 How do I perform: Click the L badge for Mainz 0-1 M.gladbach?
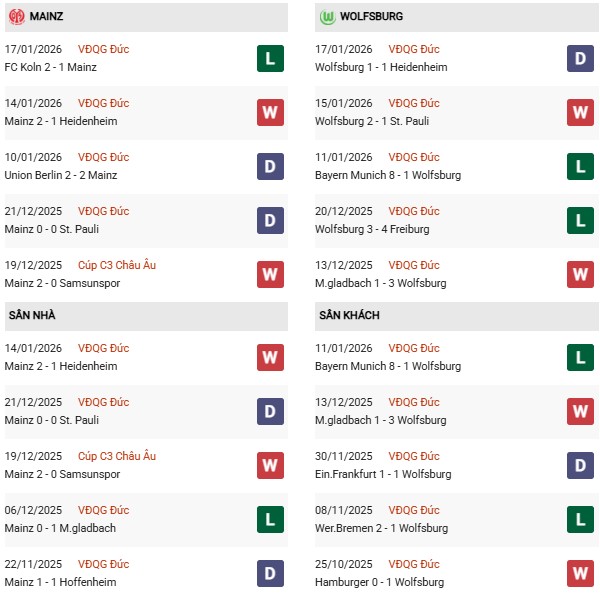coord(269,519)
